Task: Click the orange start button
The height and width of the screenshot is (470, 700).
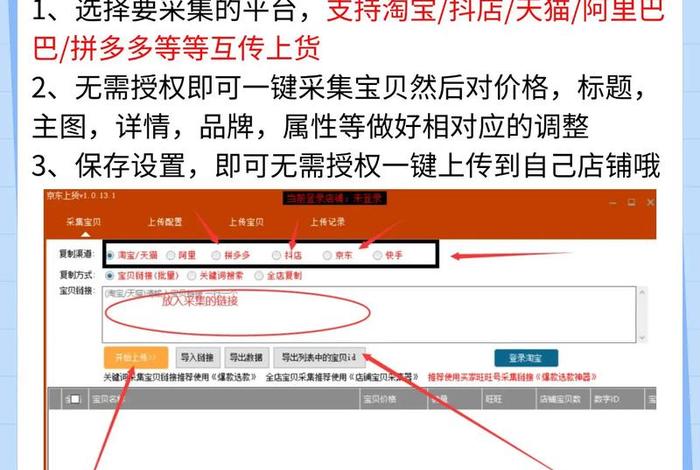Action: coord(136,358)
